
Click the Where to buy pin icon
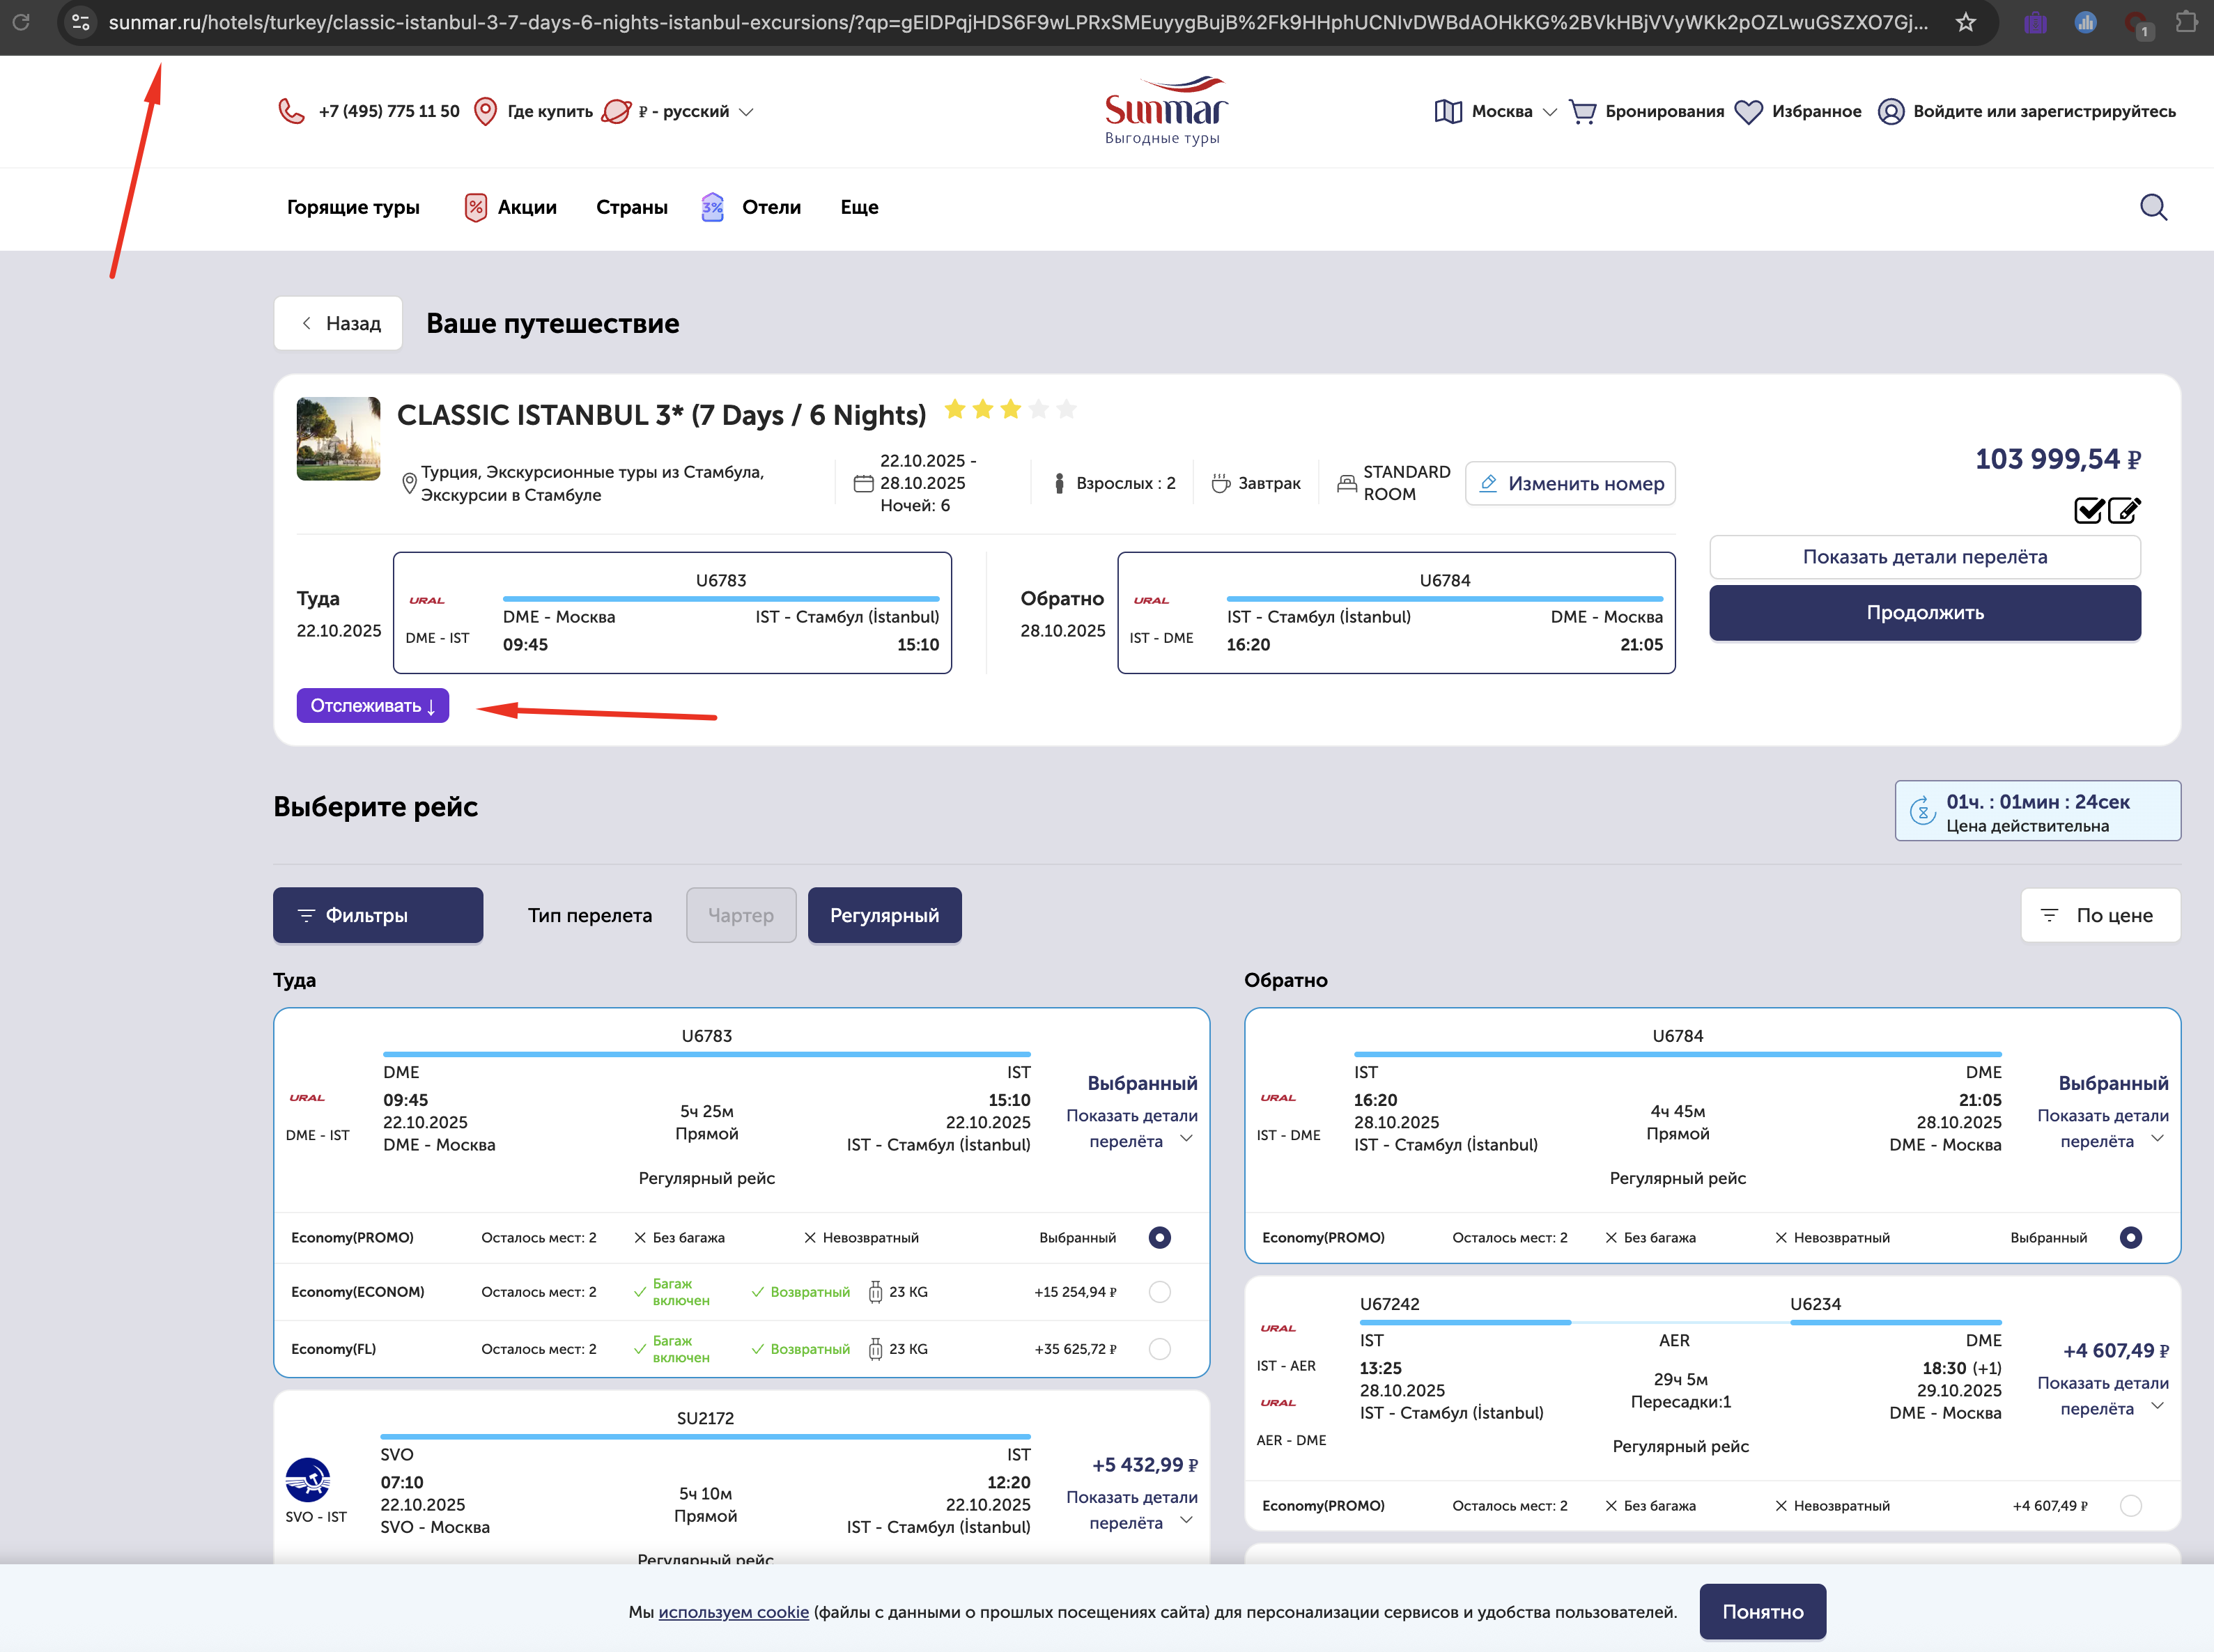pos(485,111)
